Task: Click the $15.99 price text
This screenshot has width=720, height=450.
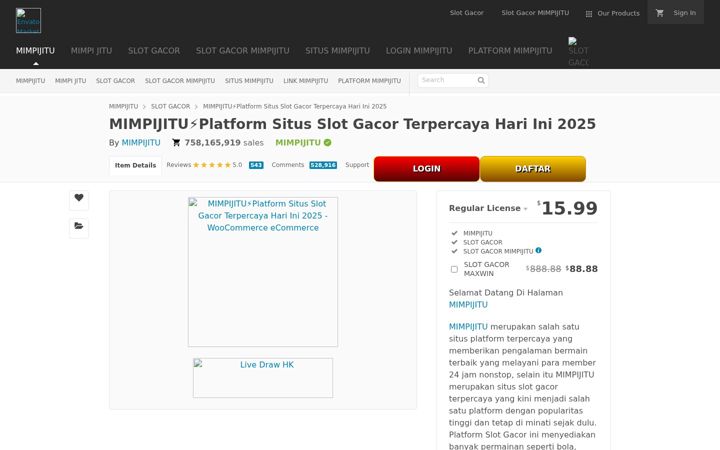Action: [x=568, y=208]
